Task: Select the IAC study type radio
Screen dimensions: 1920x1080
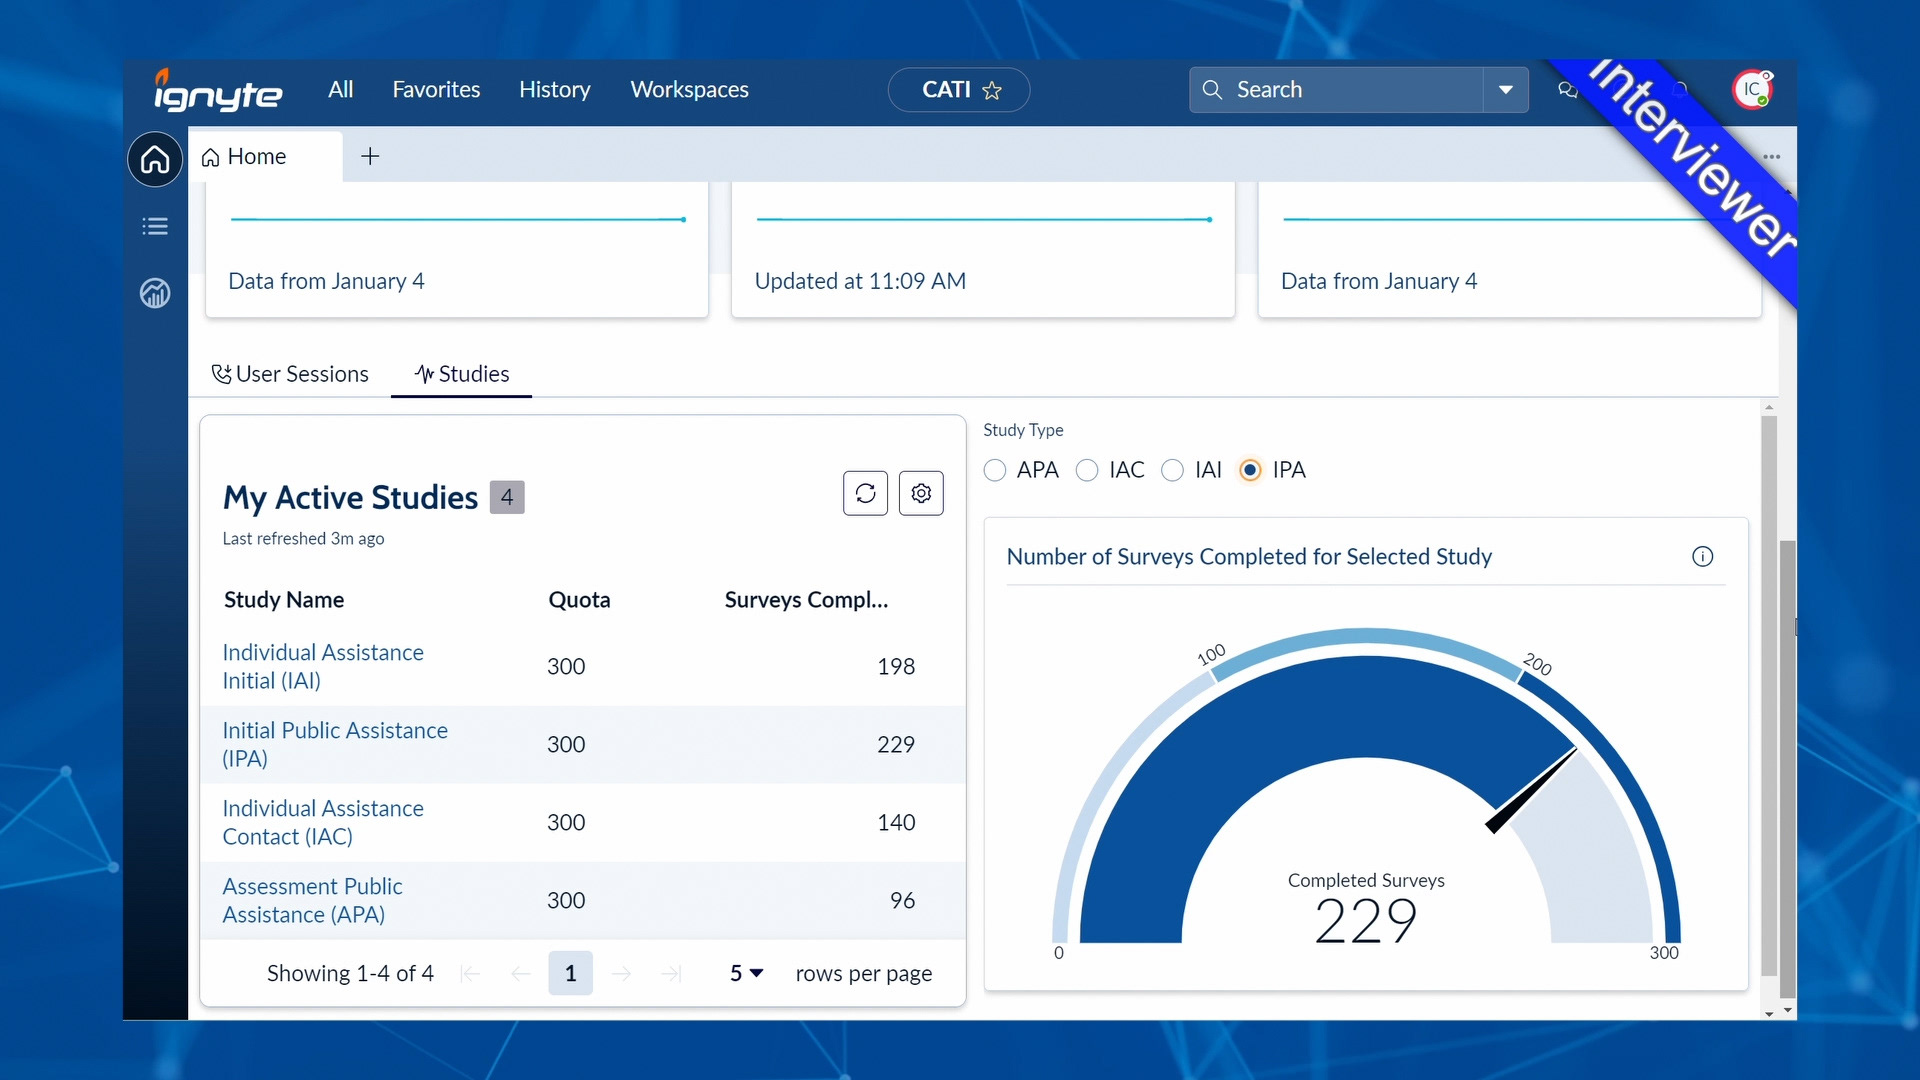Action: pyautogui.click(x=1087, y=470)
